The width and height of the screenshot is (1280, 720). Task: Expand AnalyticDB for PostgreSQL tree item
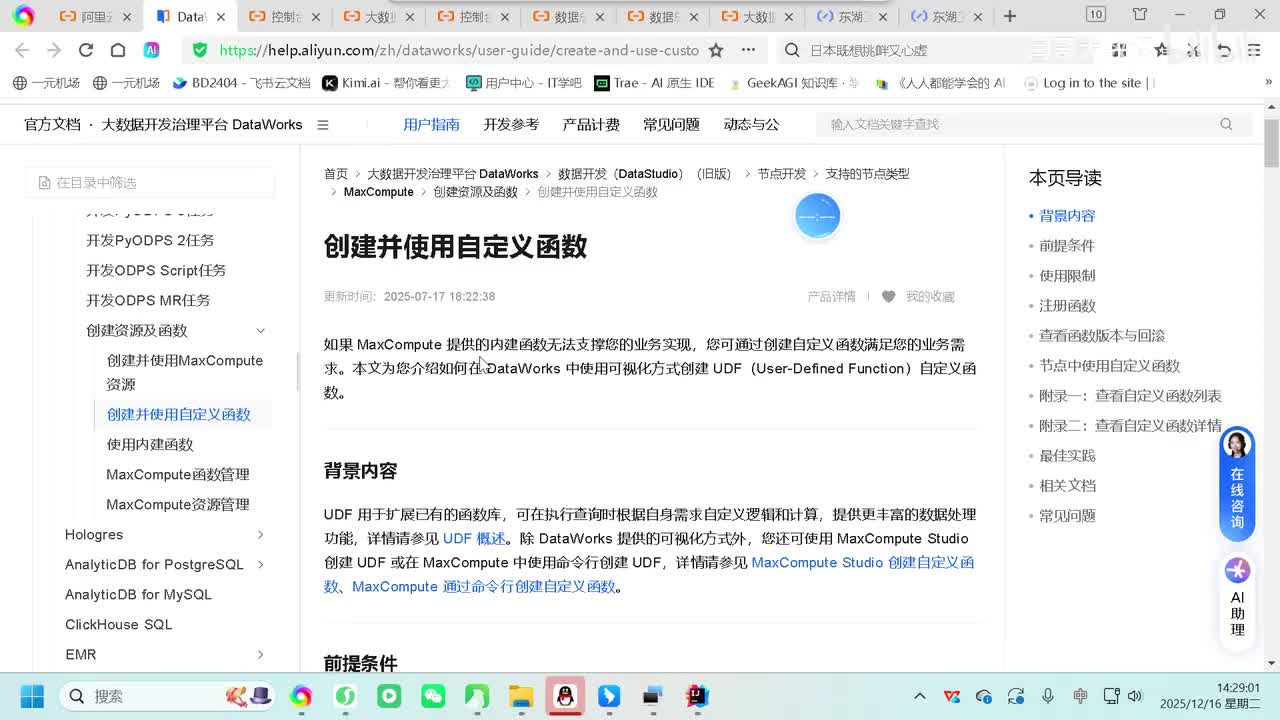click(260, 565)
